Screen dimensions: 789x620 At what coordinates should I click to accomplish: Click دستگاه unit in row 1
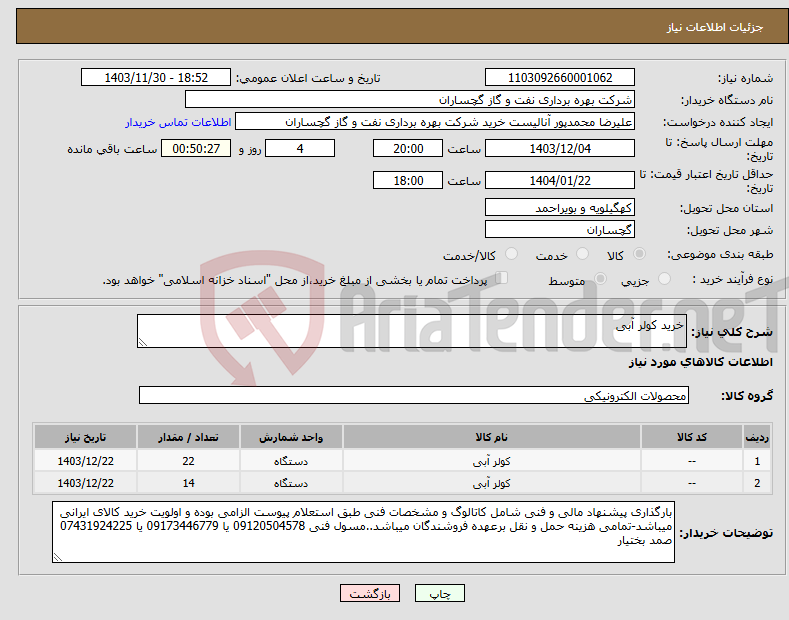(x=291, y=461)
